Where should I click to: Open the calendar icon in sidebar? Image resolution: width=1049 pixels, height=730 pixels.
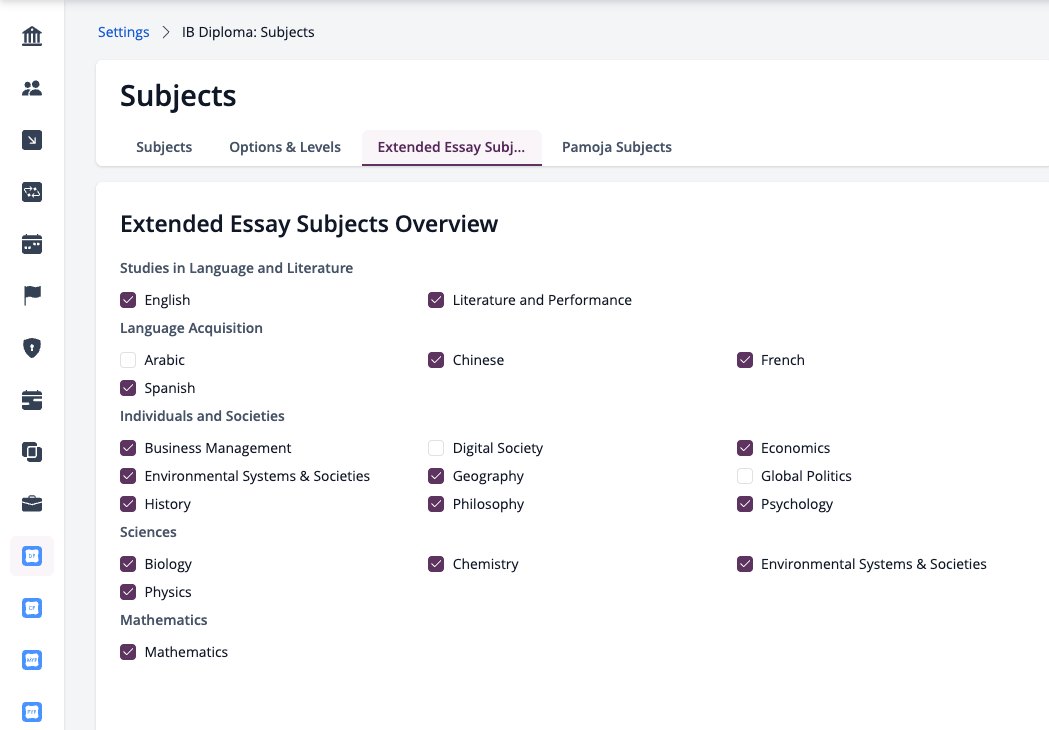[x=31, y=244]
